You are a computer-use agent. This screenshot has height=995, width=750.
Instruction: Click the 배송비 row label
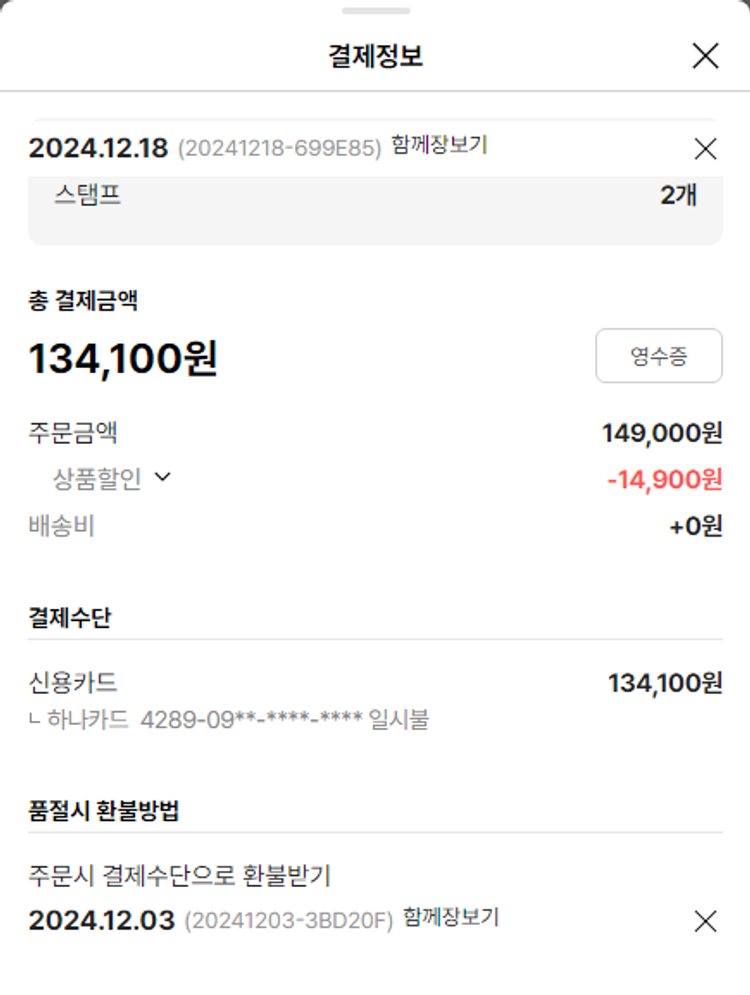(62, 526)
